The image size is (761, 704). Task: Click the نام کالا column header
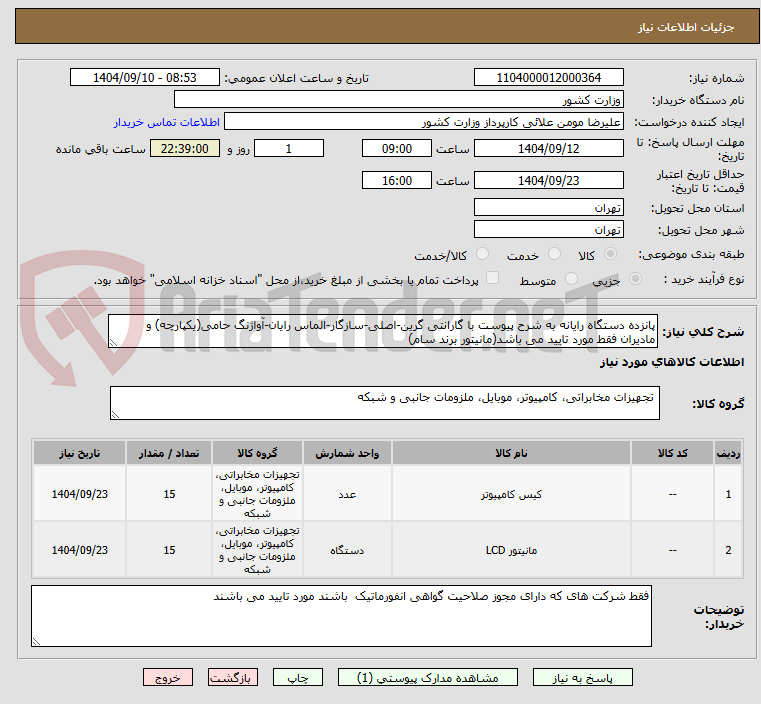pos(511,453)
